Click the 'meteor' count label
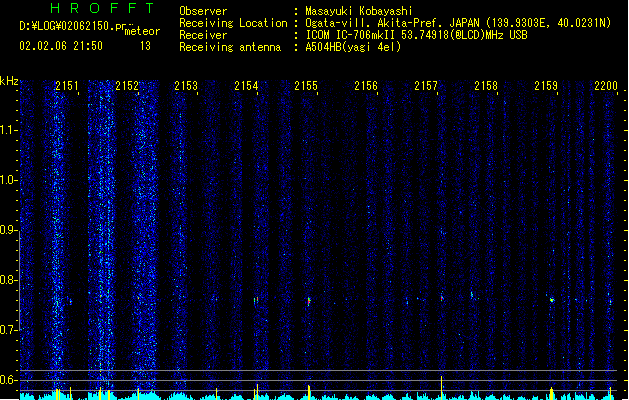 point(142,31)
